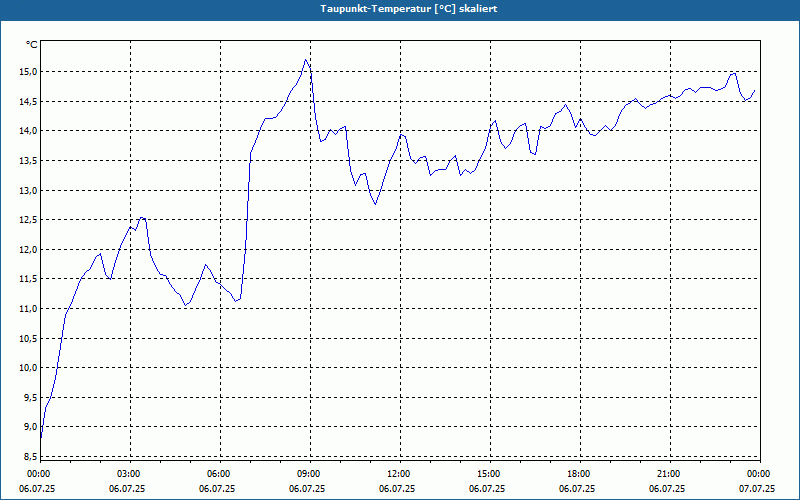This screenshot has height=500, width=800.
Task: Click the 8,5 y-axis label
Action: [x=31, y=457]
